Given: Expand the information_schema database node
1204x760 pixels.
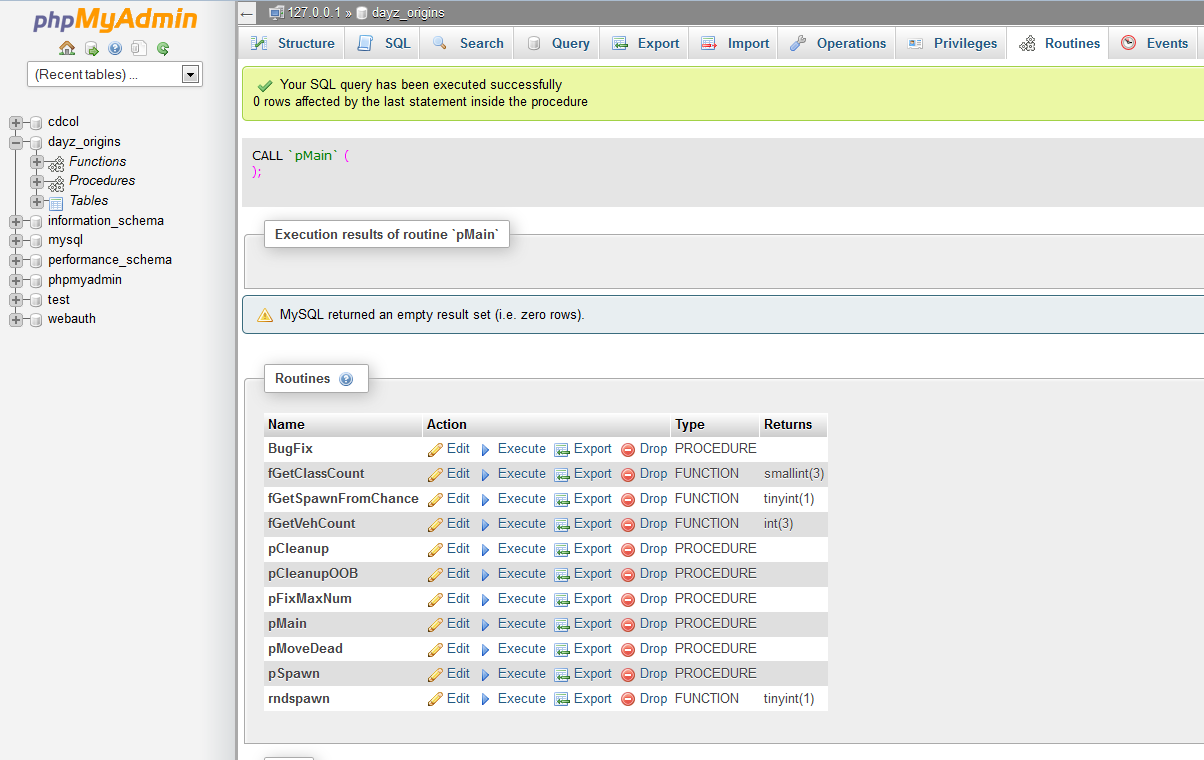Looking at the screenshot, I should tap(15, 221).
